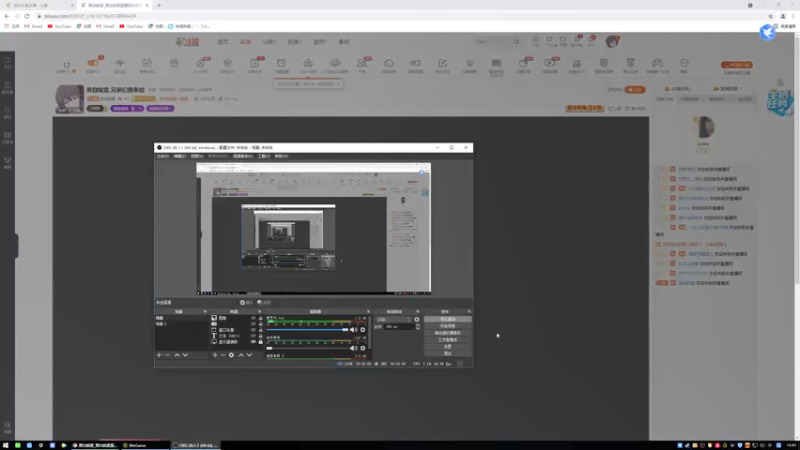The width and height of the screenshot is (800, 450).
Task: Bookmark this page with the star icon
Action: 770,16
